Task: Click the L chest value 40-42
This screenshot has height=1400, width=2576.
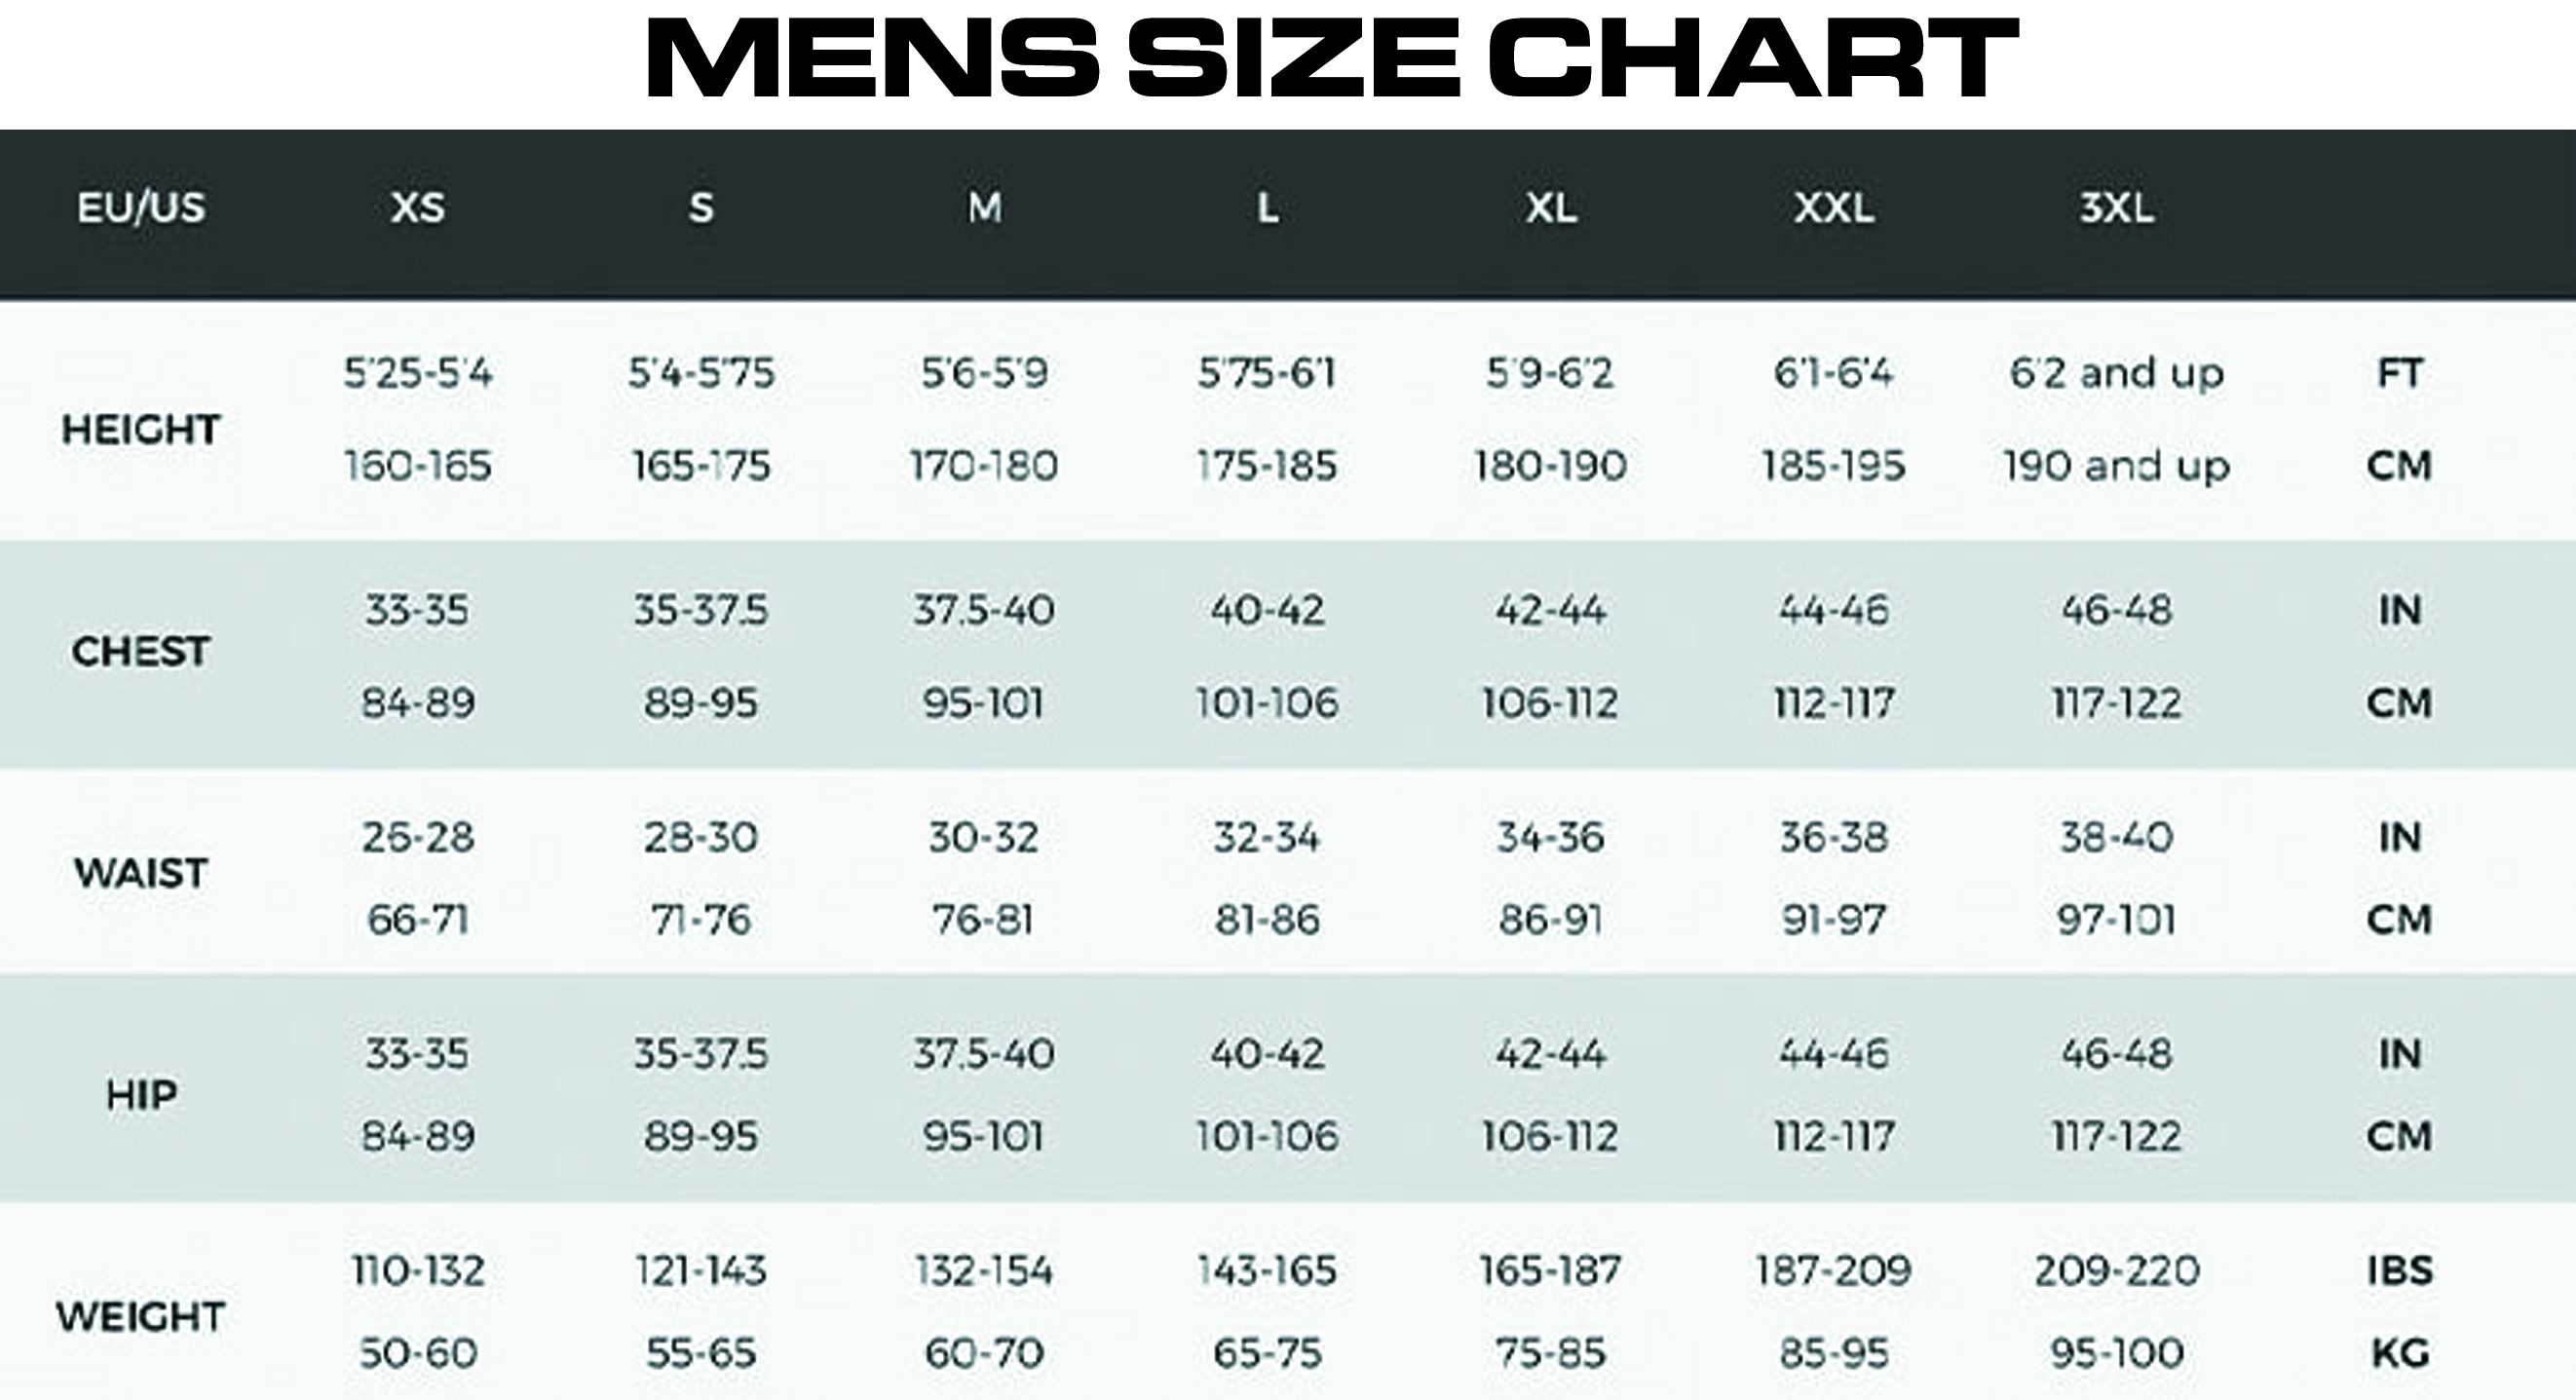Action: click(1267, 610)
